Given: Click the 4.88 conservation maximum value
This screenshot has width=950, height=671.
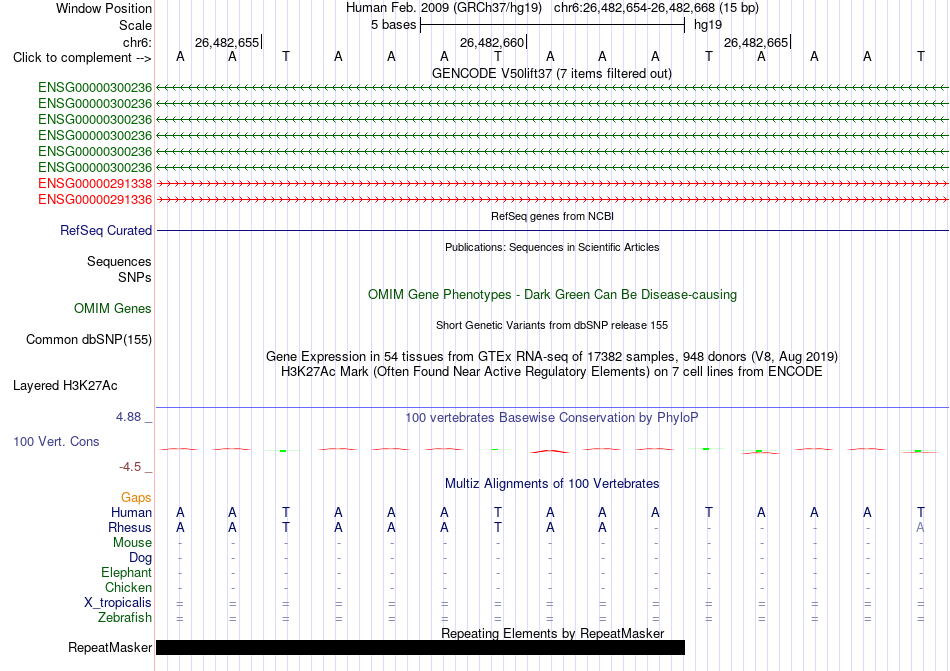Looking at the screenshot, I should (x=128, y=417).
